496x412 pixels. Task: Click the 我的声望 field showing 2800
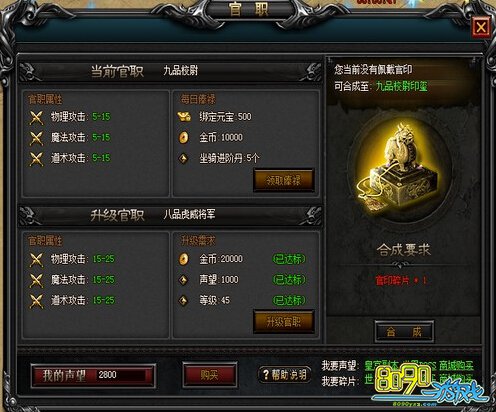(93, 375)
